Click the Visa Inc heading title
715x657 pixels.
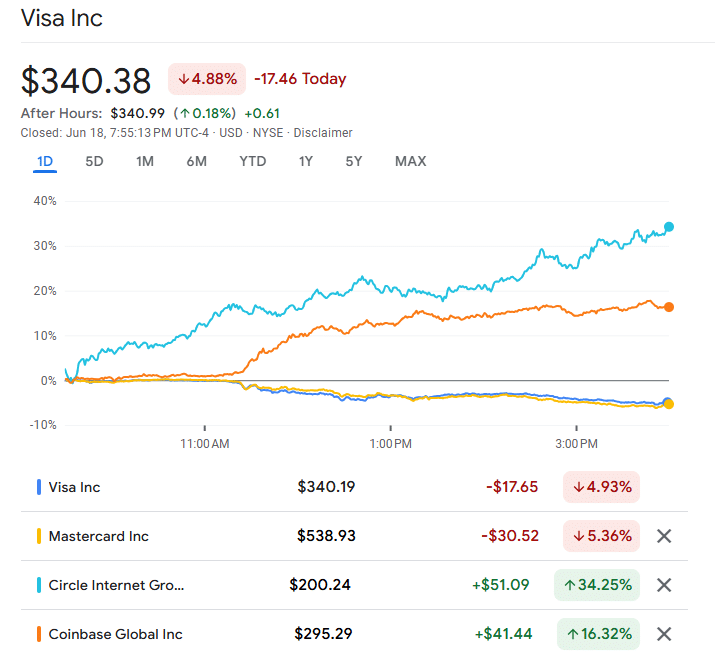tap(62, 19)
